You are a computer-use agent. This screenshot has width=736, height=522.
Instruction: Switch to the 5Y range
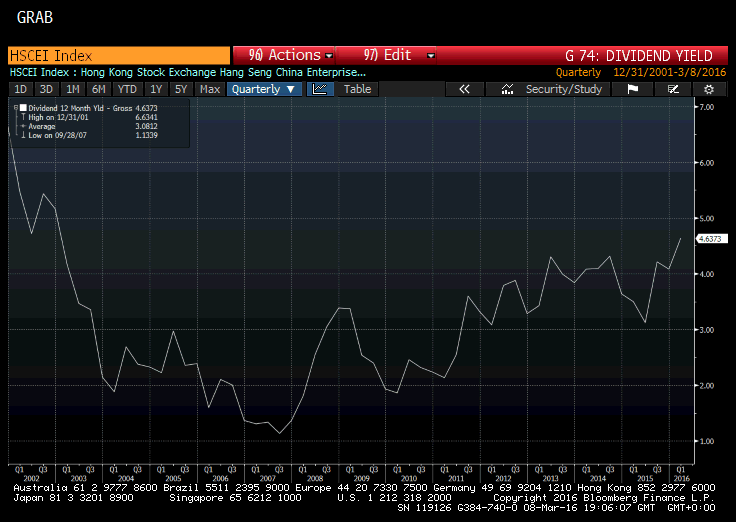(x=181, y=89)
